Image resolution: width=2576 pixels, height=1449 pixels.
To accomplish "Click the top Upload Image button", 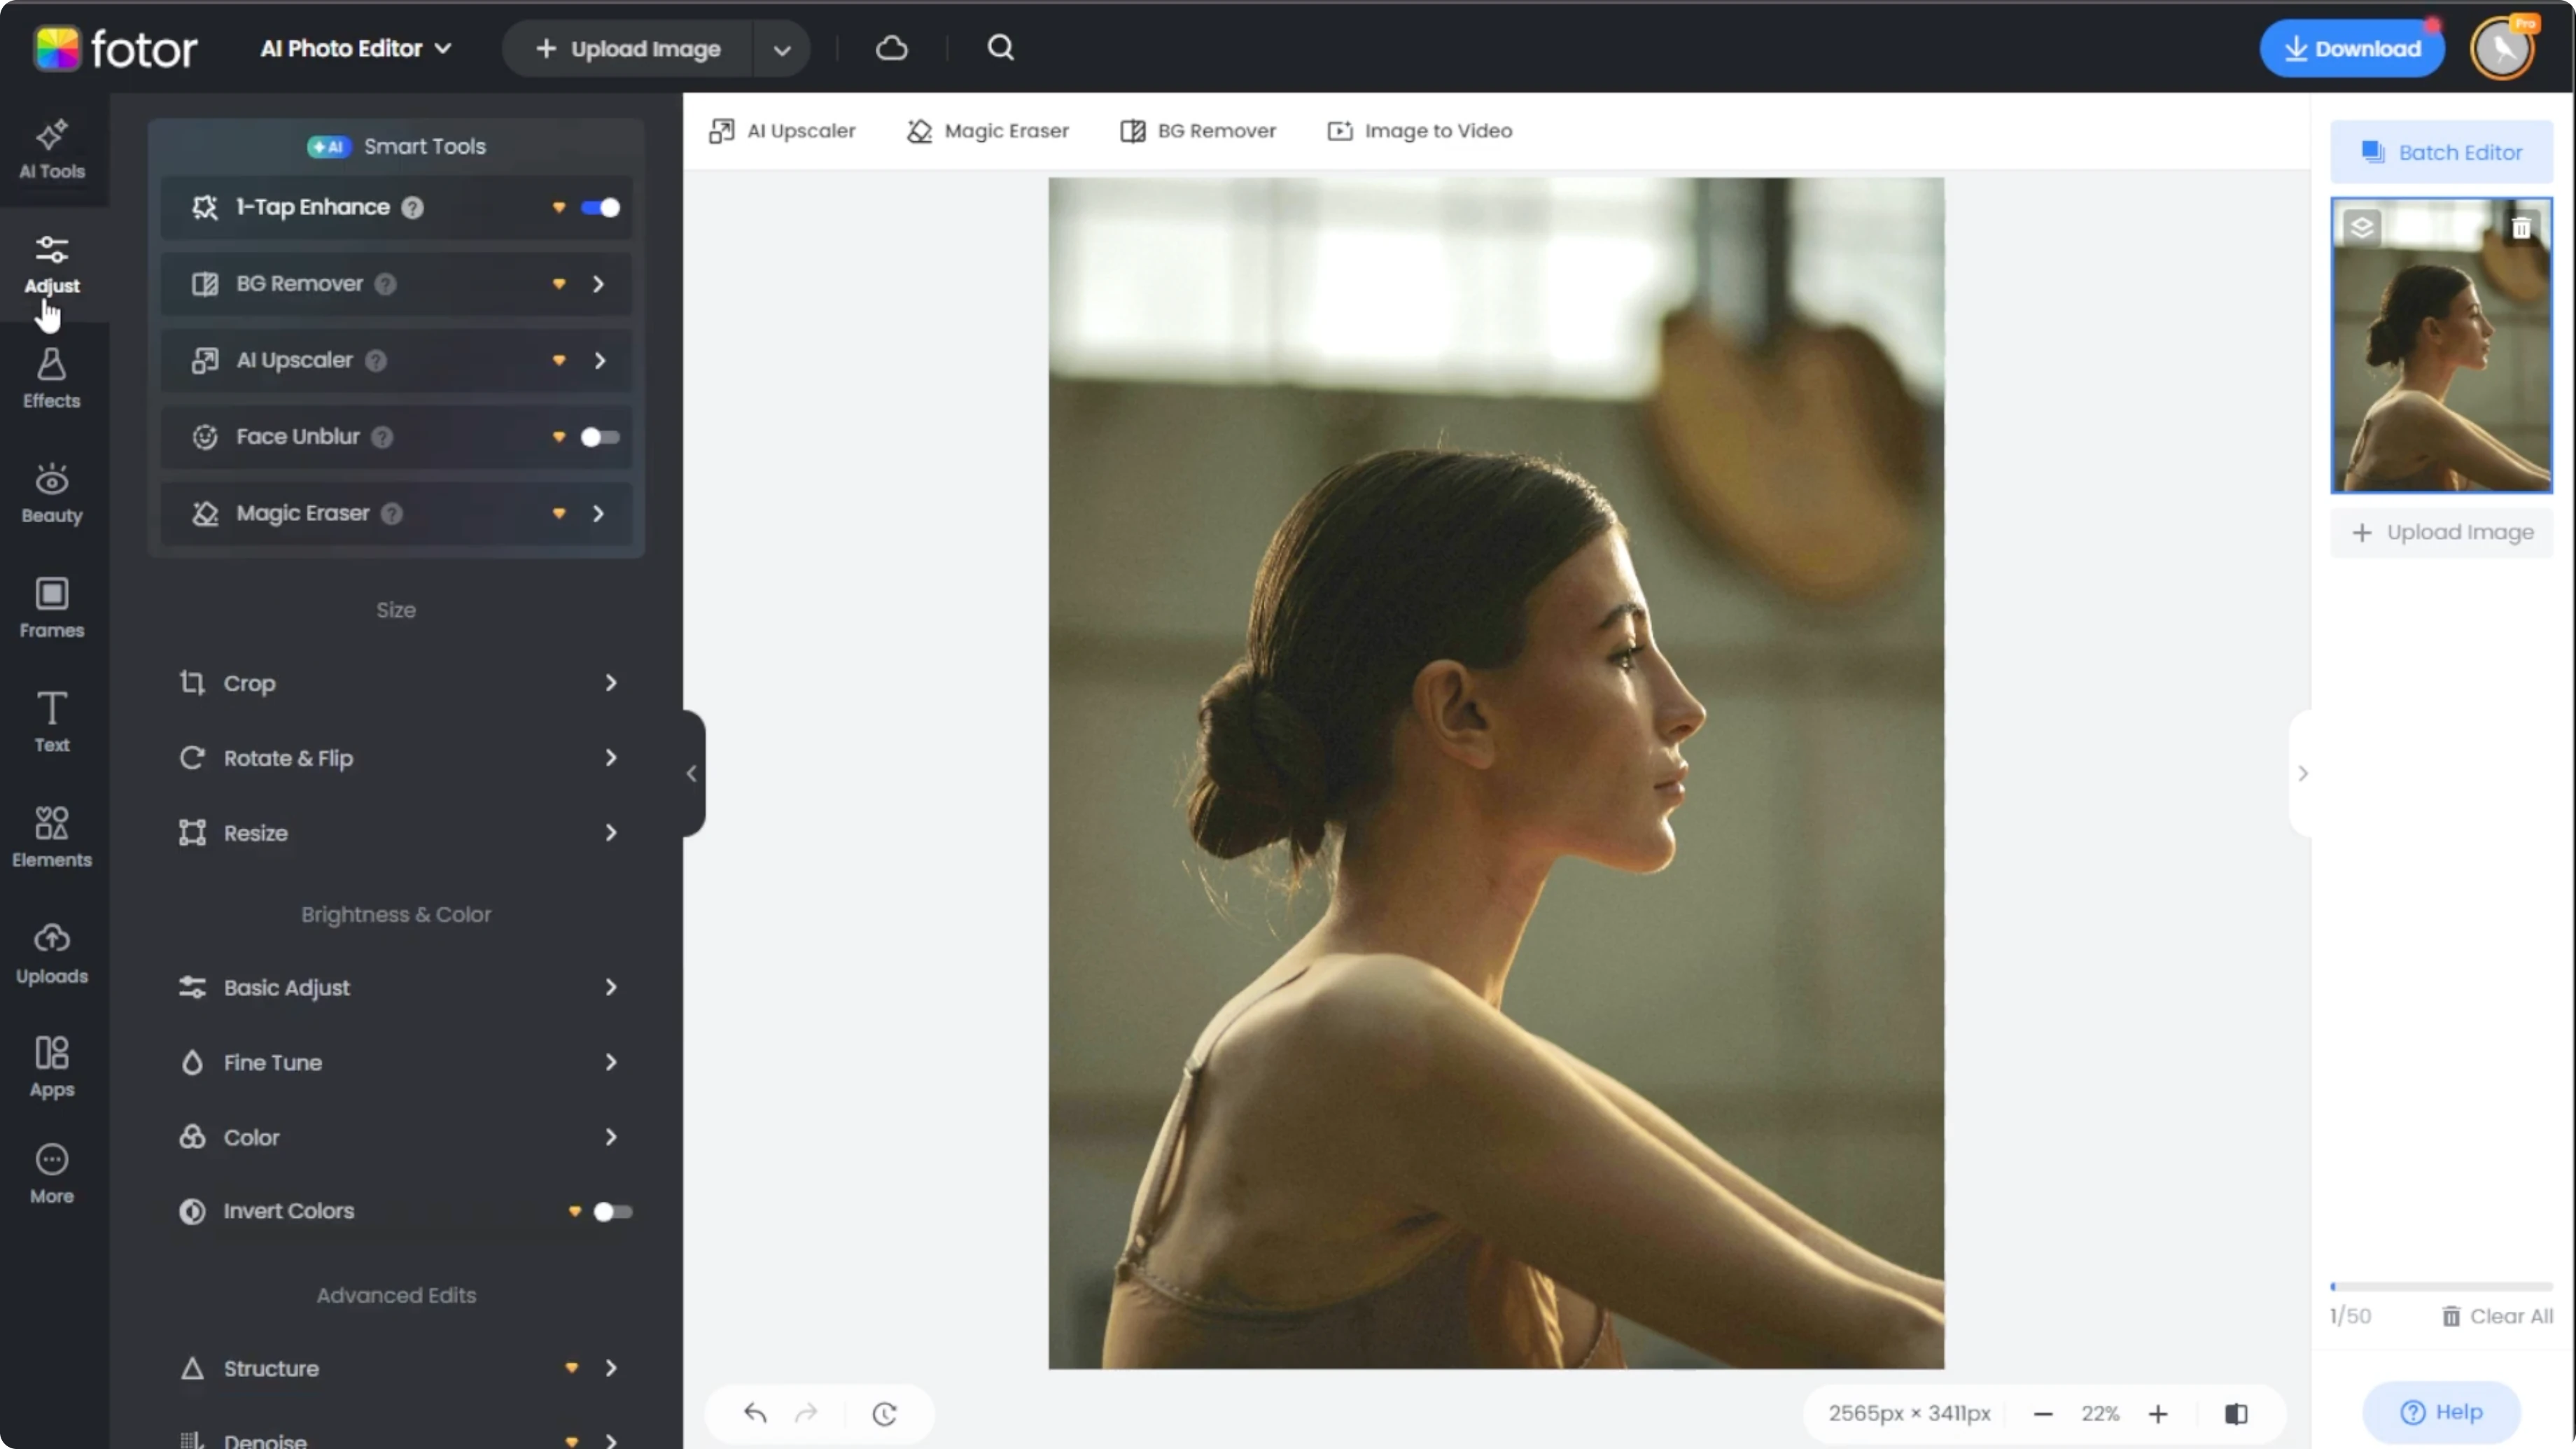I will (628, 48).
